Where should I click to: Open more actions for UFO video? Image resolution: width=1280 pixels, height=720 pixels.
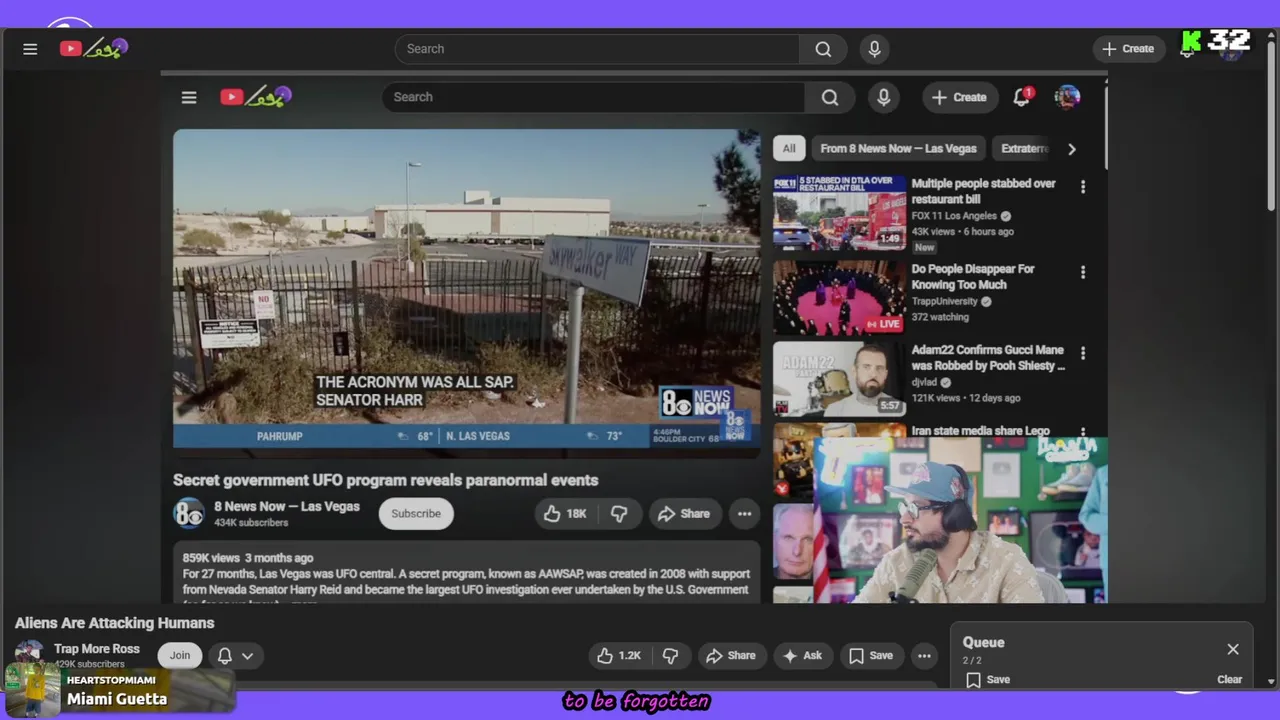pos(744,514)
